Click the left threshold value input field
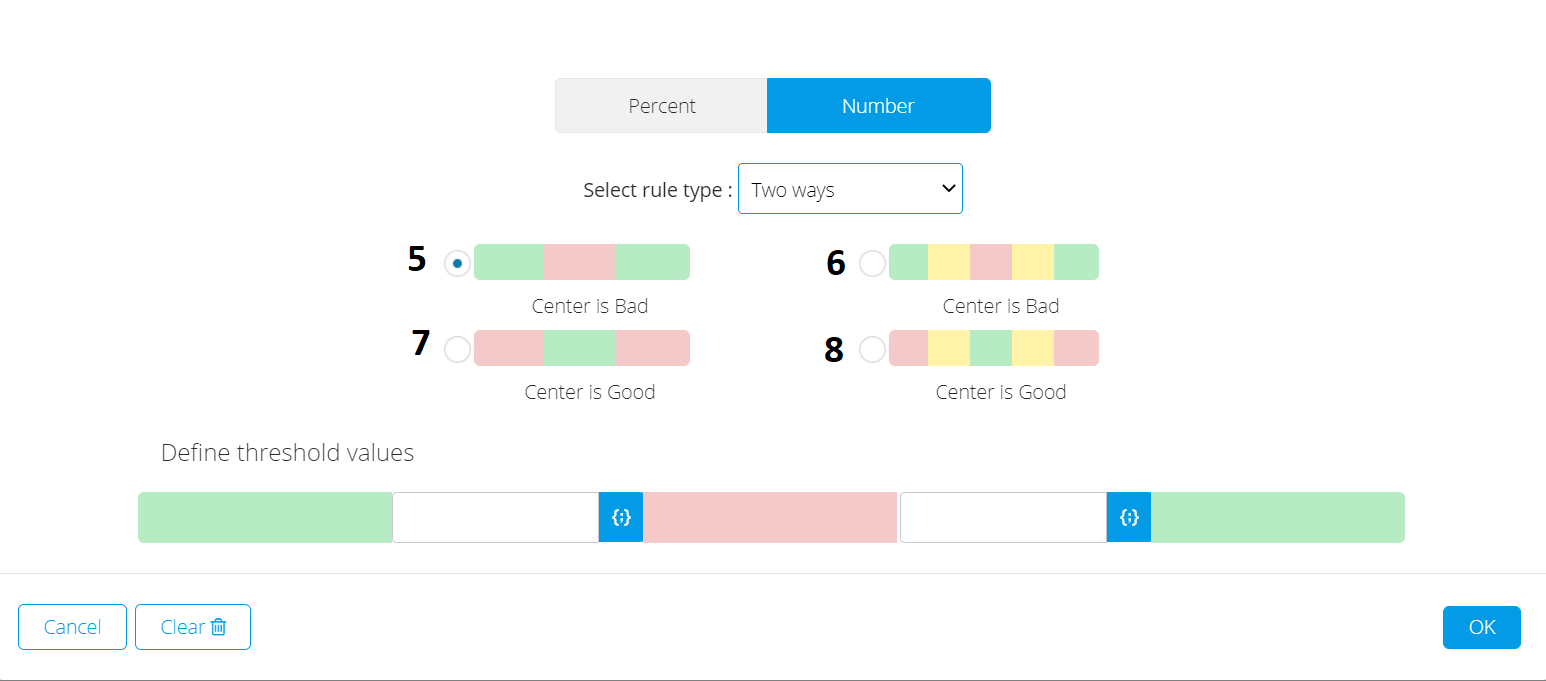 [x=496, y=517]
